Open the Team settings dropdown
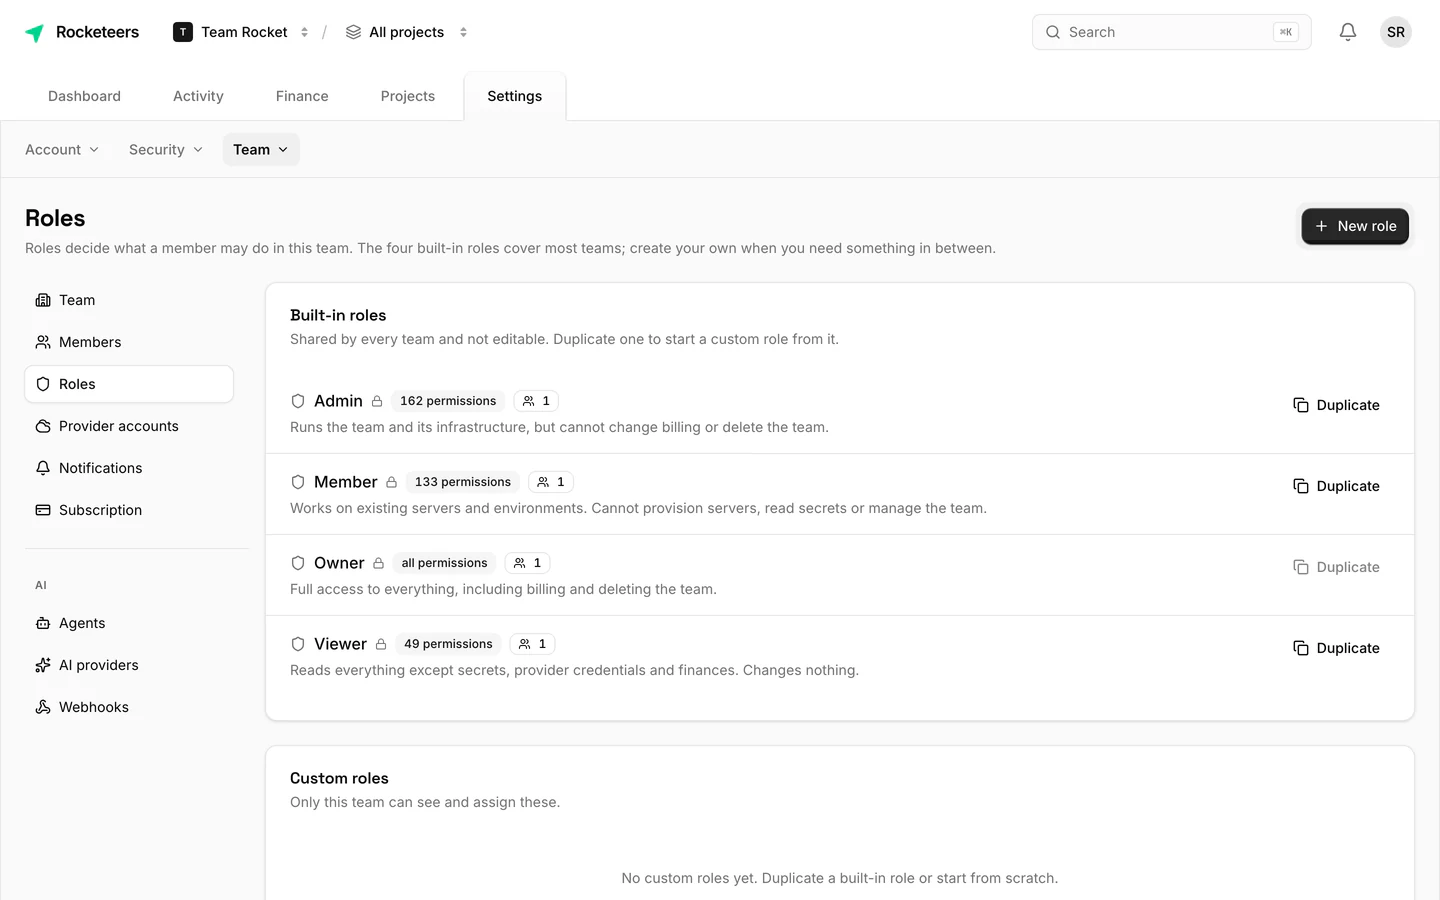This screenshot has height=900, width=1440. coord(261,150)
